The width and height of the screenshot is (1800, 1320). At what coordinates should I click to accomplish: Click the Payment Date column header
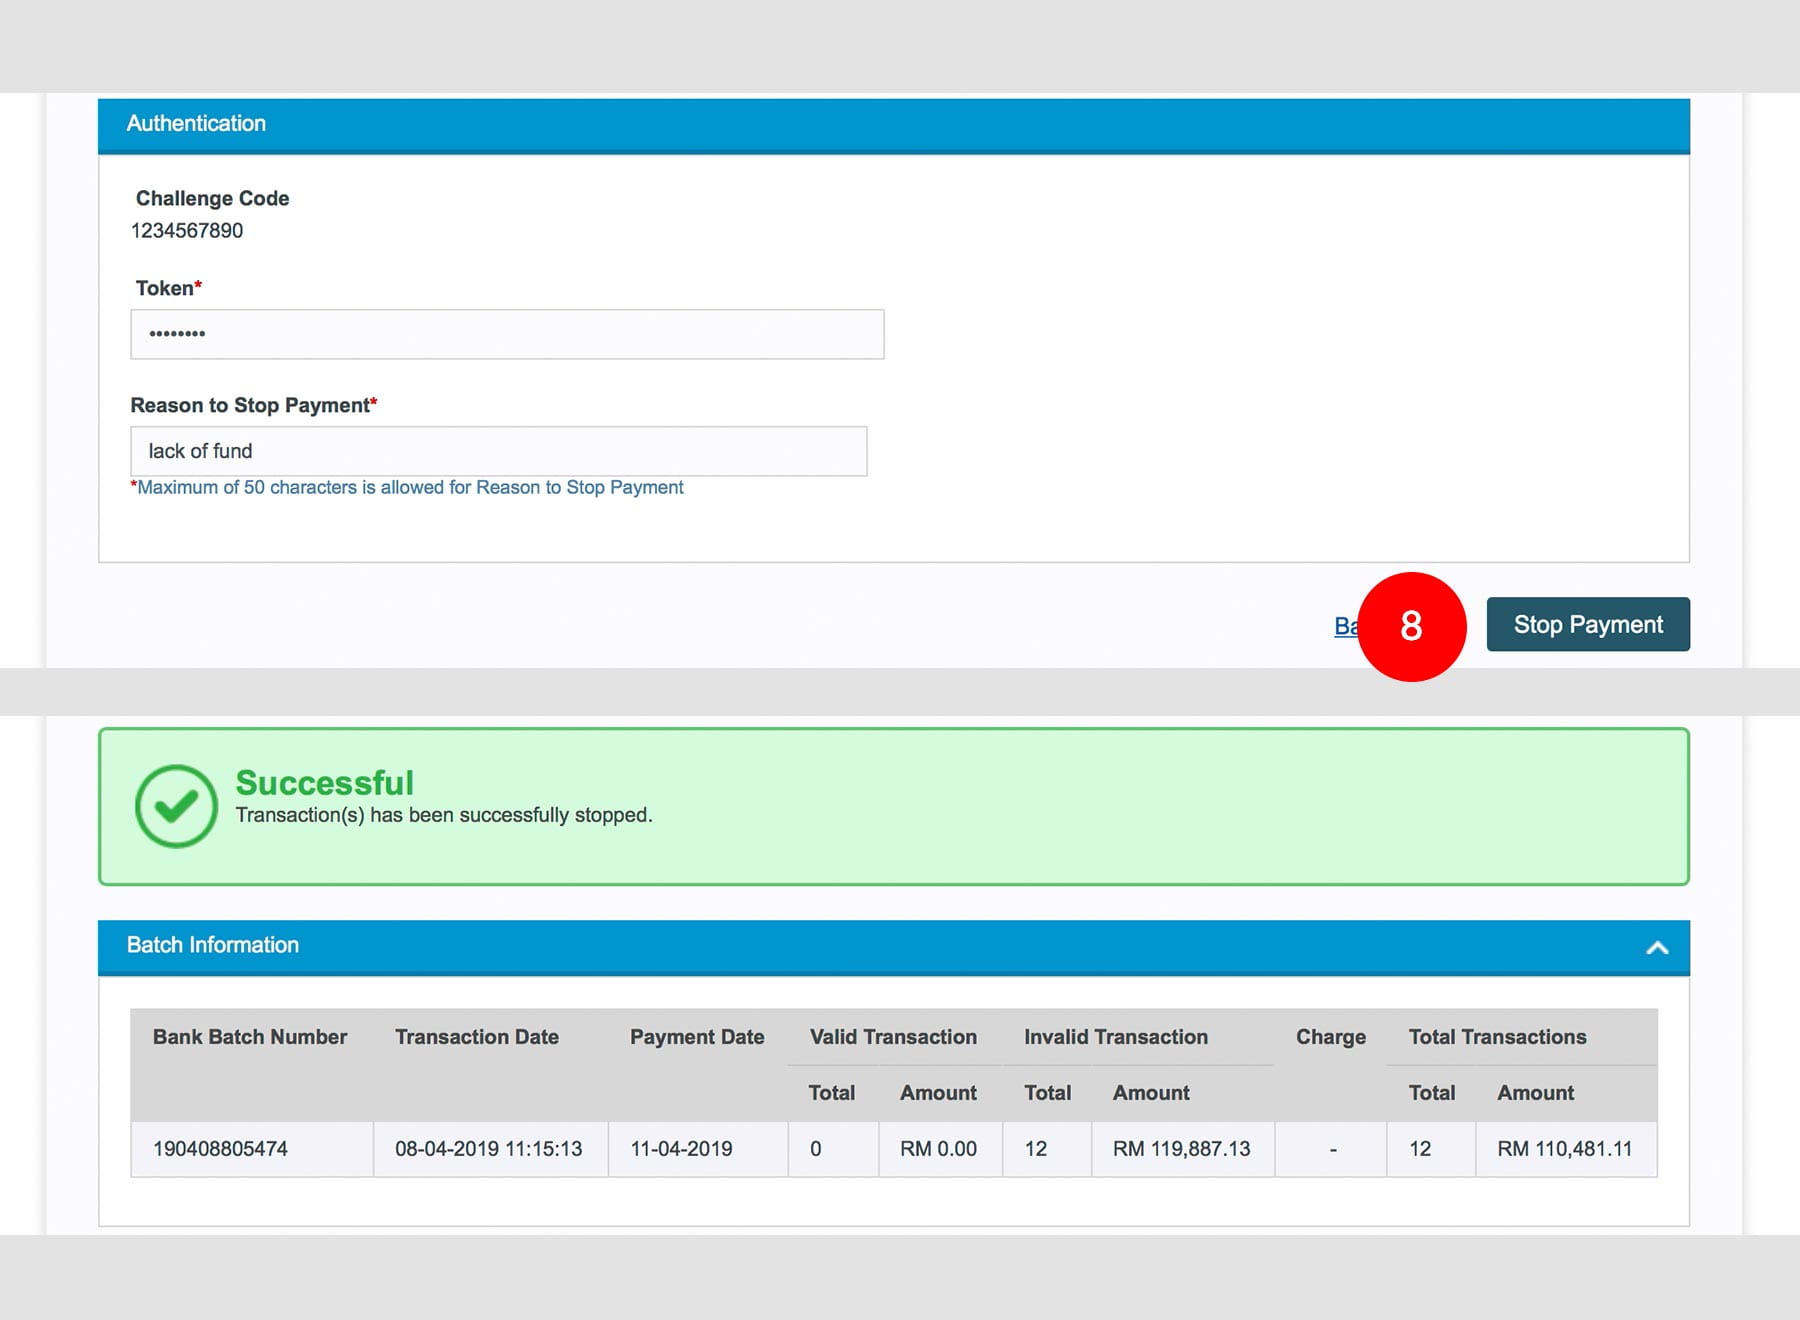click(697, 1037)
